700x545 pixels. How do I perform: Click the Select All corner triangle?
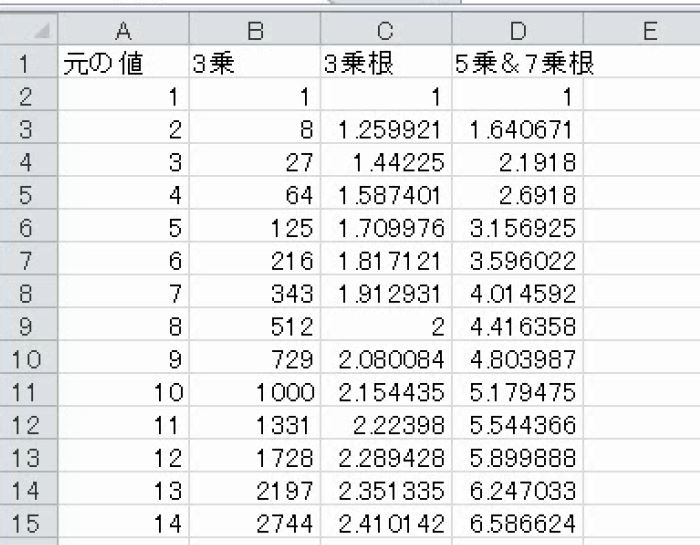(x=41, y=31)
